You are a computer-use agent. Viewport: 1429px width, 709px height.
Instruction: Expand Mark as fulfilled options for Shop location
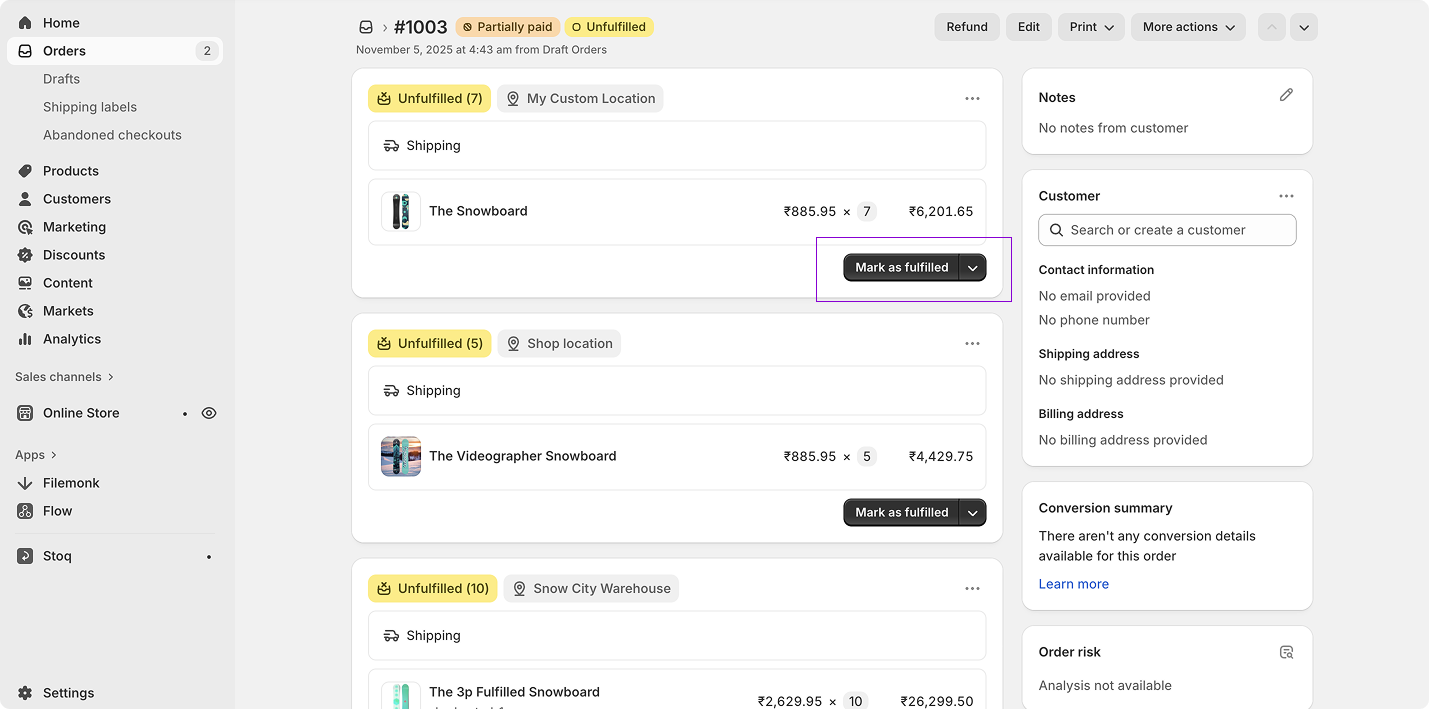coord(971,512)
